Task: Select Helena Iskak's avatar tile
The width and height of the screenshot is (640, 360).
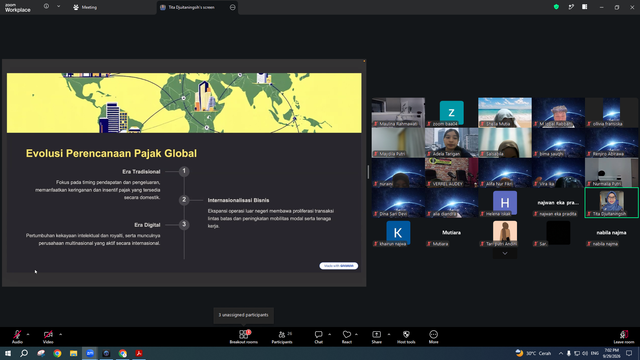Action: pos(505,202)
